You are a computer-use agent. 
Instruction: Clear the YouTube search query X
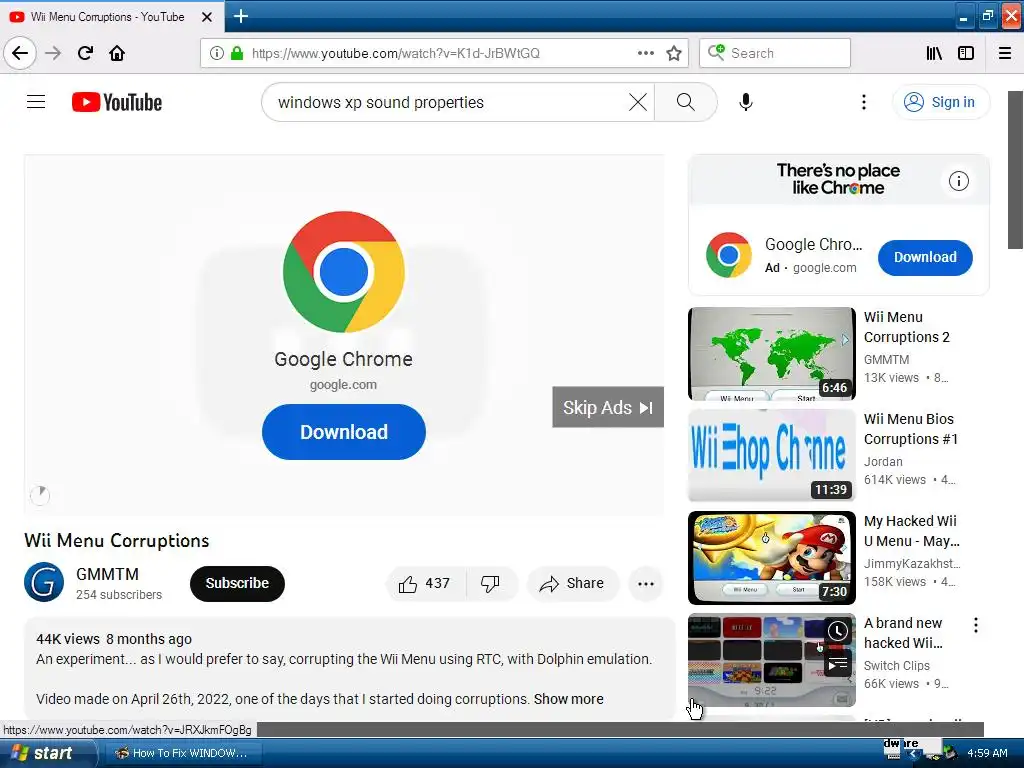[637, 102]
